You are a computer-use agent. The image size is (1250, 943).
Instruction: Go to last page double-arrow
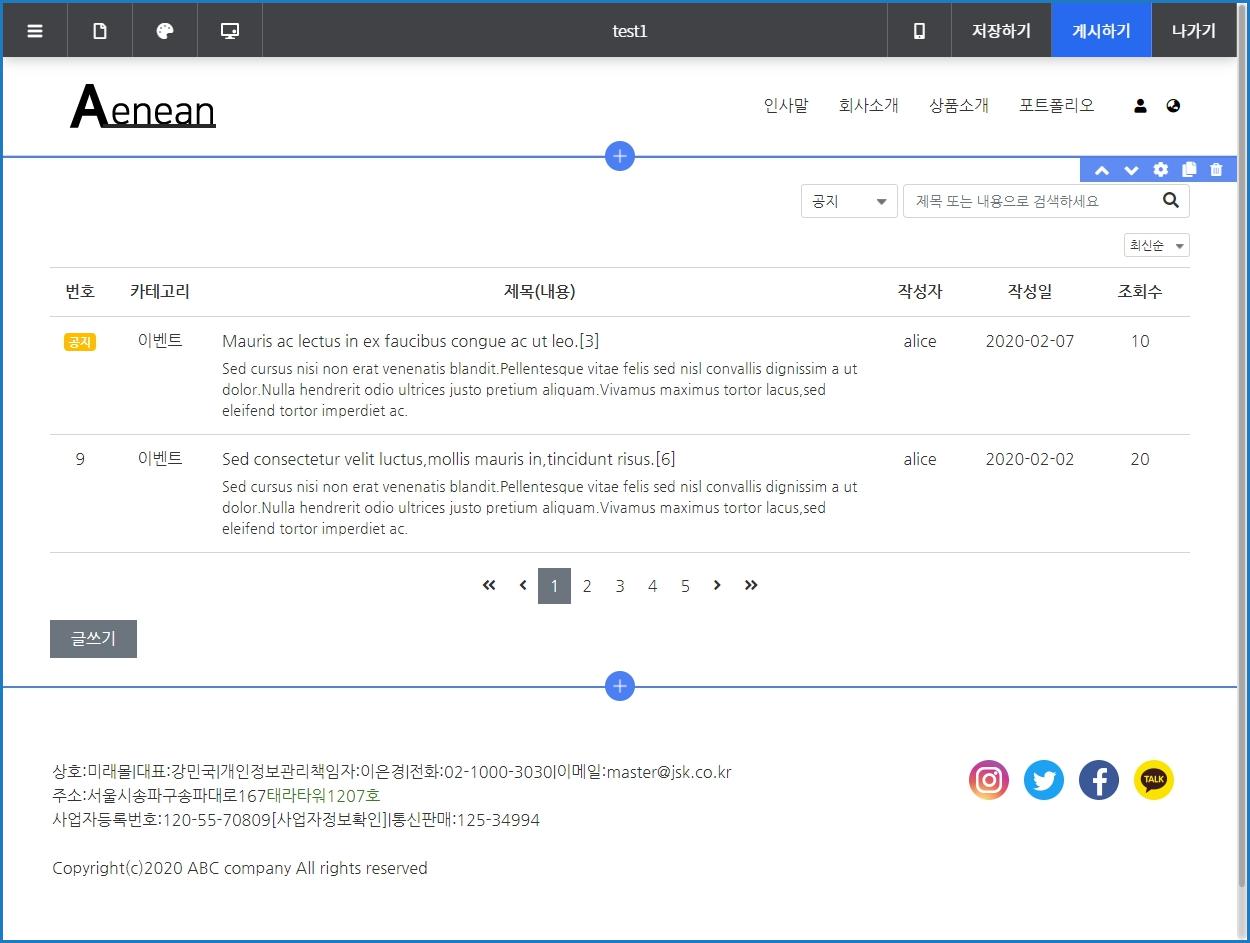pos(751,586)
